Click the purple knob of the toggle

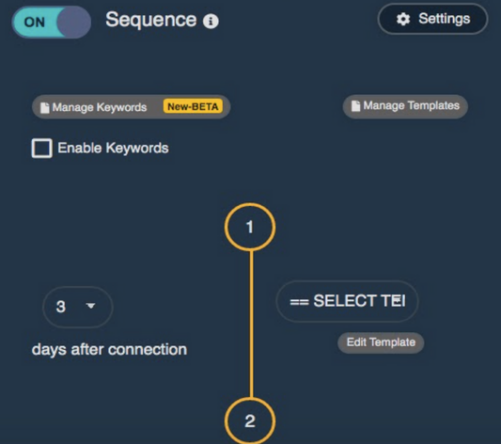pos(74,22)
